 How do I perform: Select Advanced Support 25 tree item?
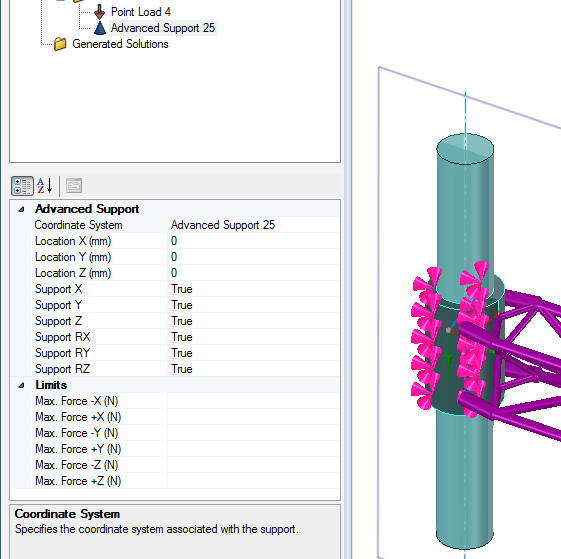pos(163,28)
